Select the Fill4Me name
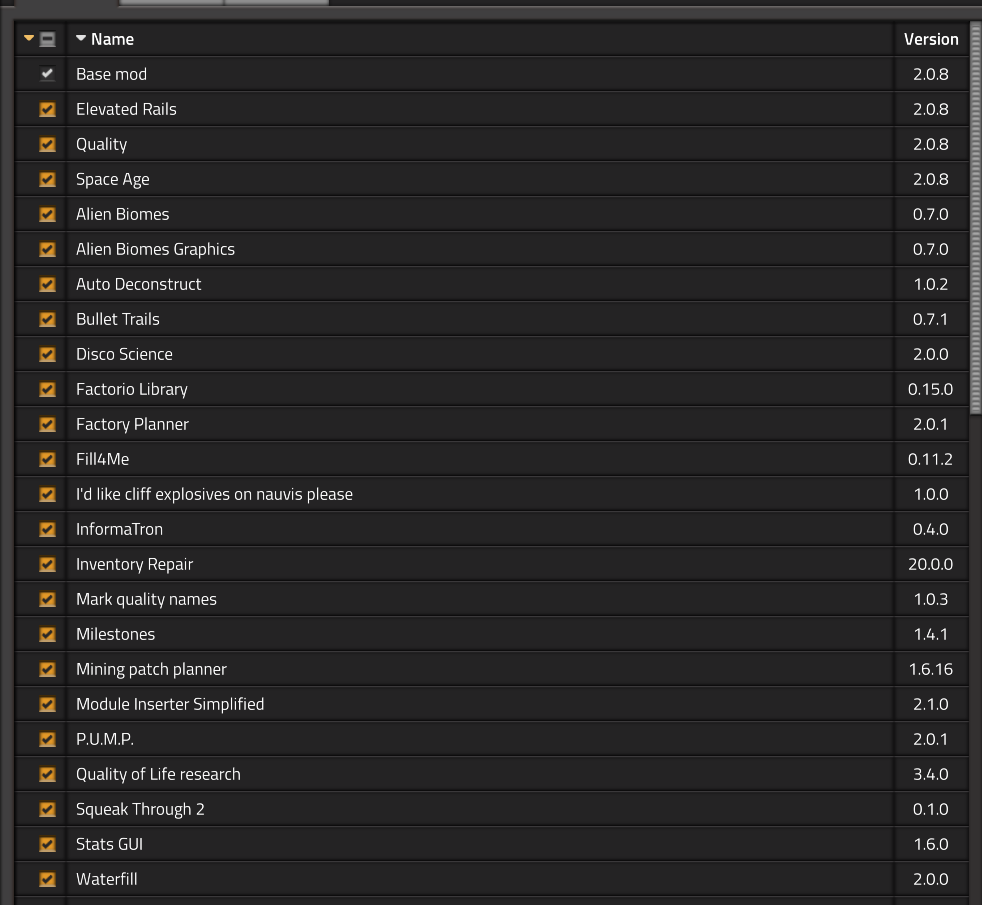The height and width of the screenshot is (905, 982). 103,459
